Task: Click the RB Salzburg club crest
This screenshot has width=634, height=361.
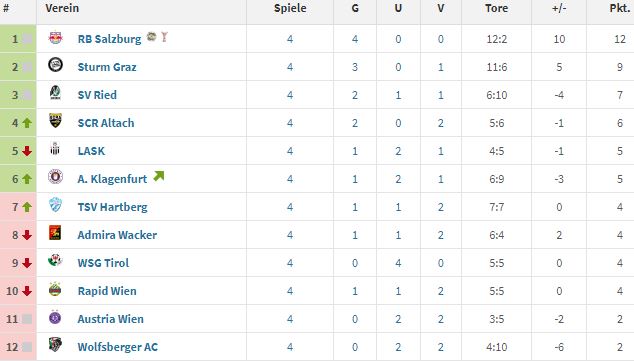Action: click(x=55, y=38)
